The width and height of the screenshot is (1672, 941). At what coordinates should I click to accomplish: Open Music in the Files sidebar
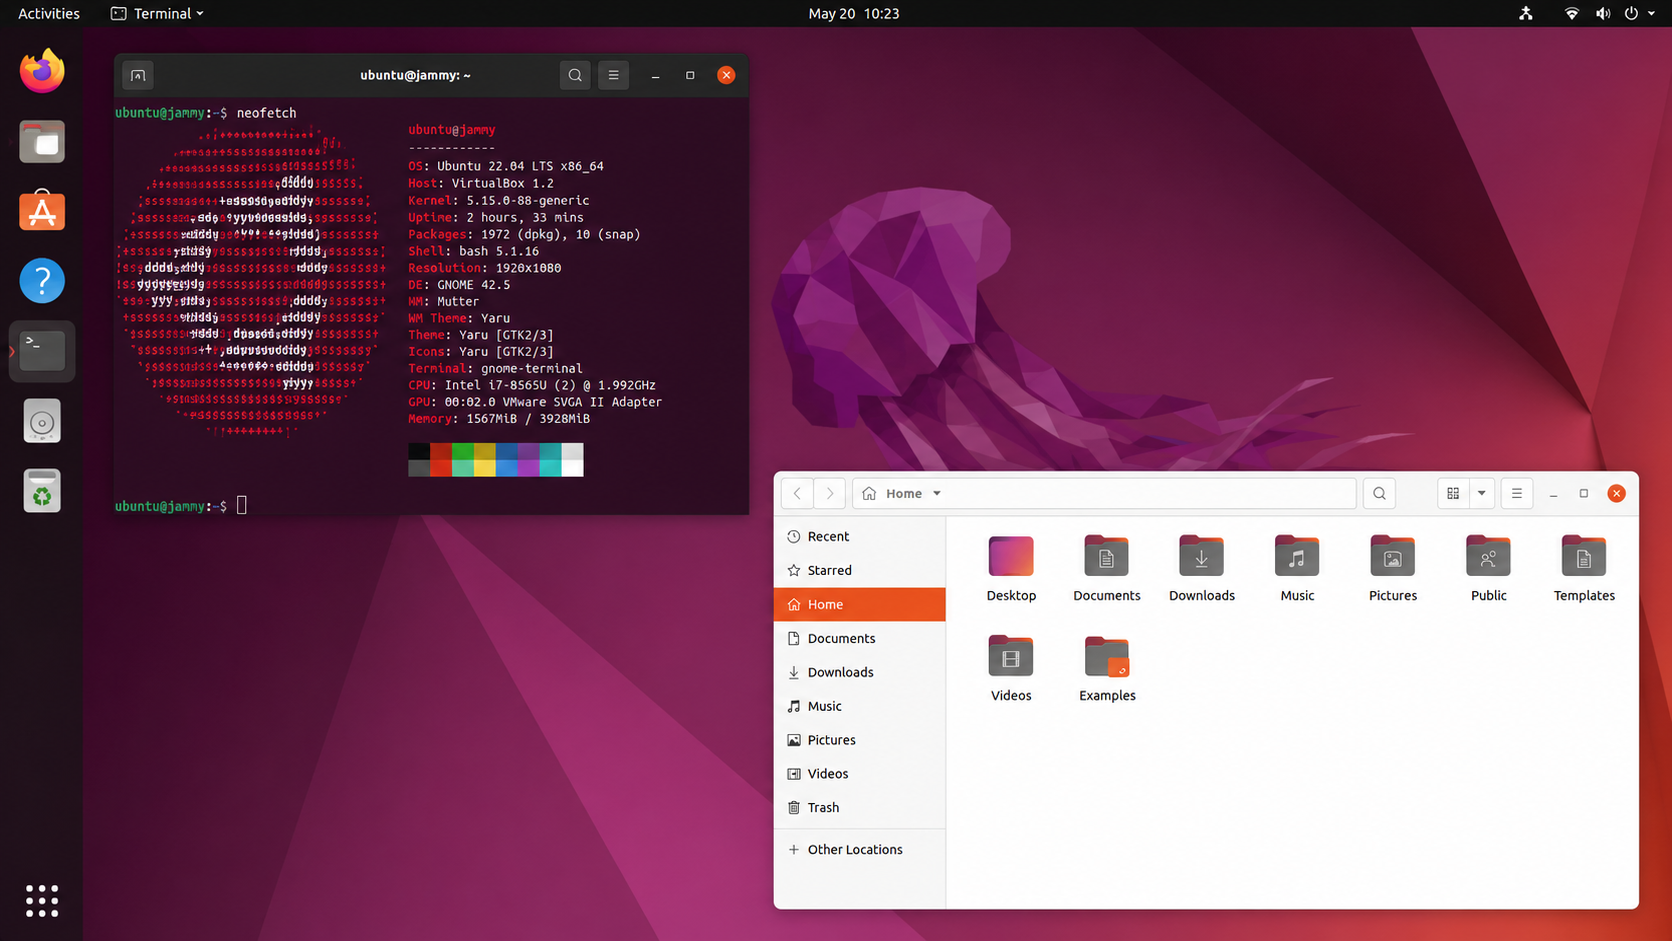click(860, 706)
